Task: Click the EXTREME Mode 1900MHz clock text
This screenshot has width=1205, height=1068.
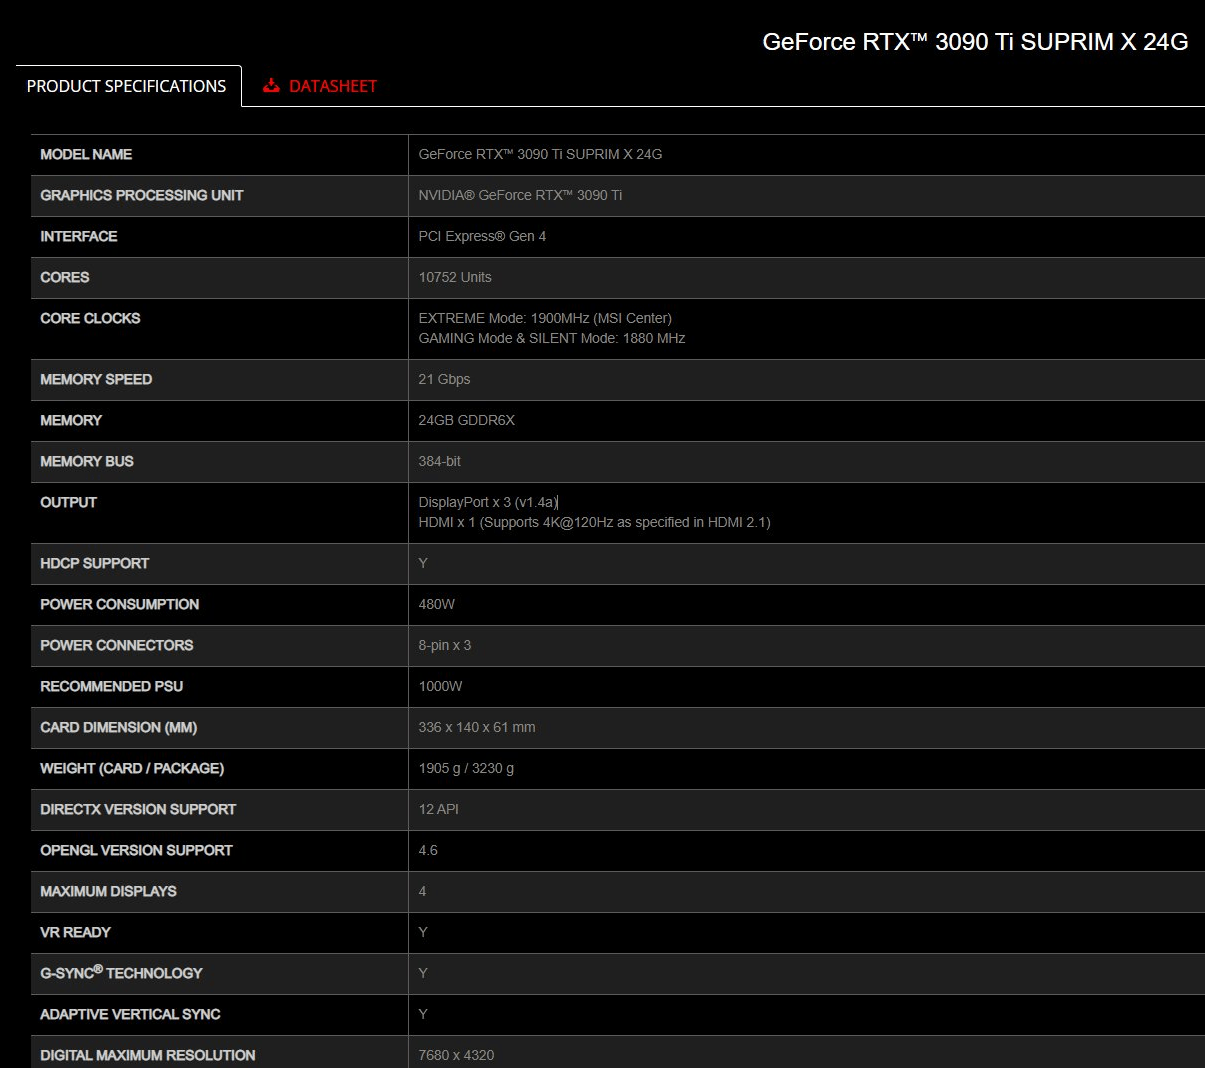Action: click(545, 318)
